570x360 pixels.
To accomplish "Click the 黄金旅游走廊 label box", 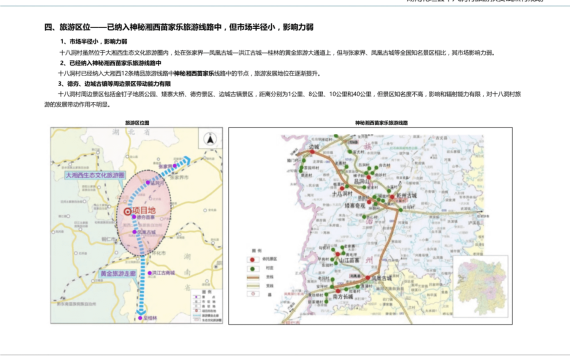I will click(x=118, y=273).
